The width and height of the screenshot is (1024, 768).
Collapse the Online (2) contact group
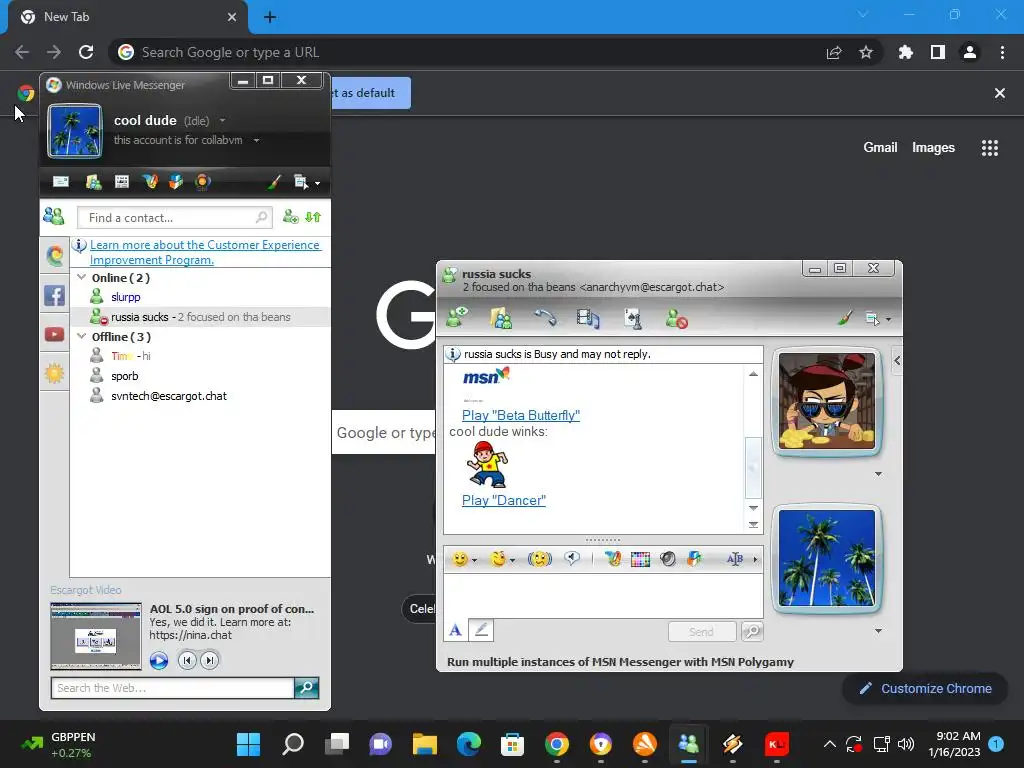click(x=82, y=277)
